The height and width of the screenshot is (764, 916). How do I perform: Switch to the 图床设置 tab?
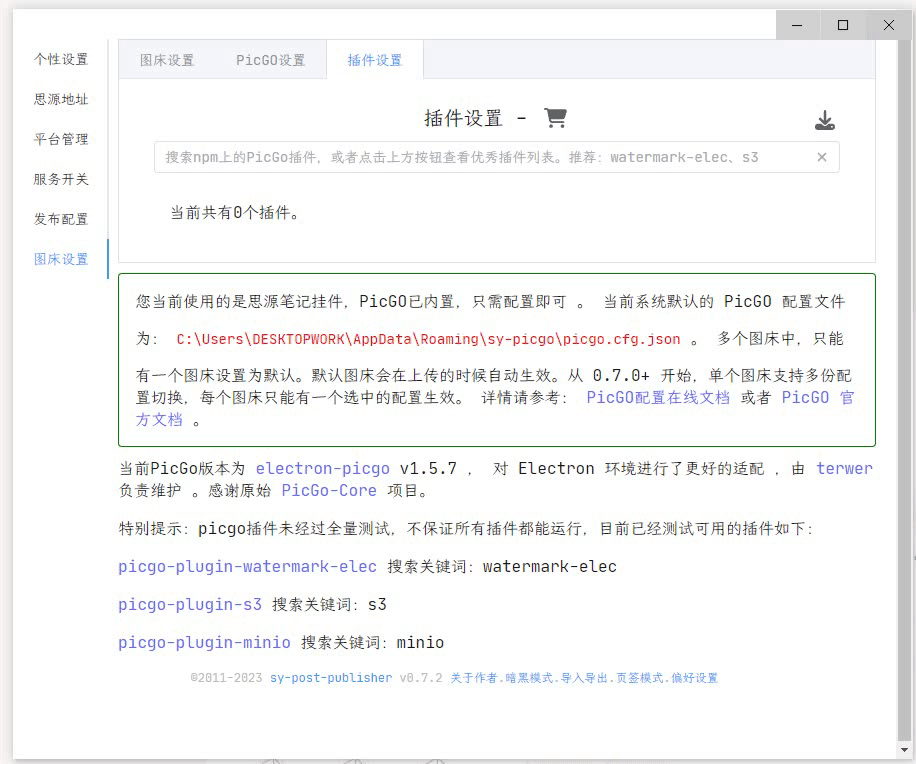click(x=167, y=60)
